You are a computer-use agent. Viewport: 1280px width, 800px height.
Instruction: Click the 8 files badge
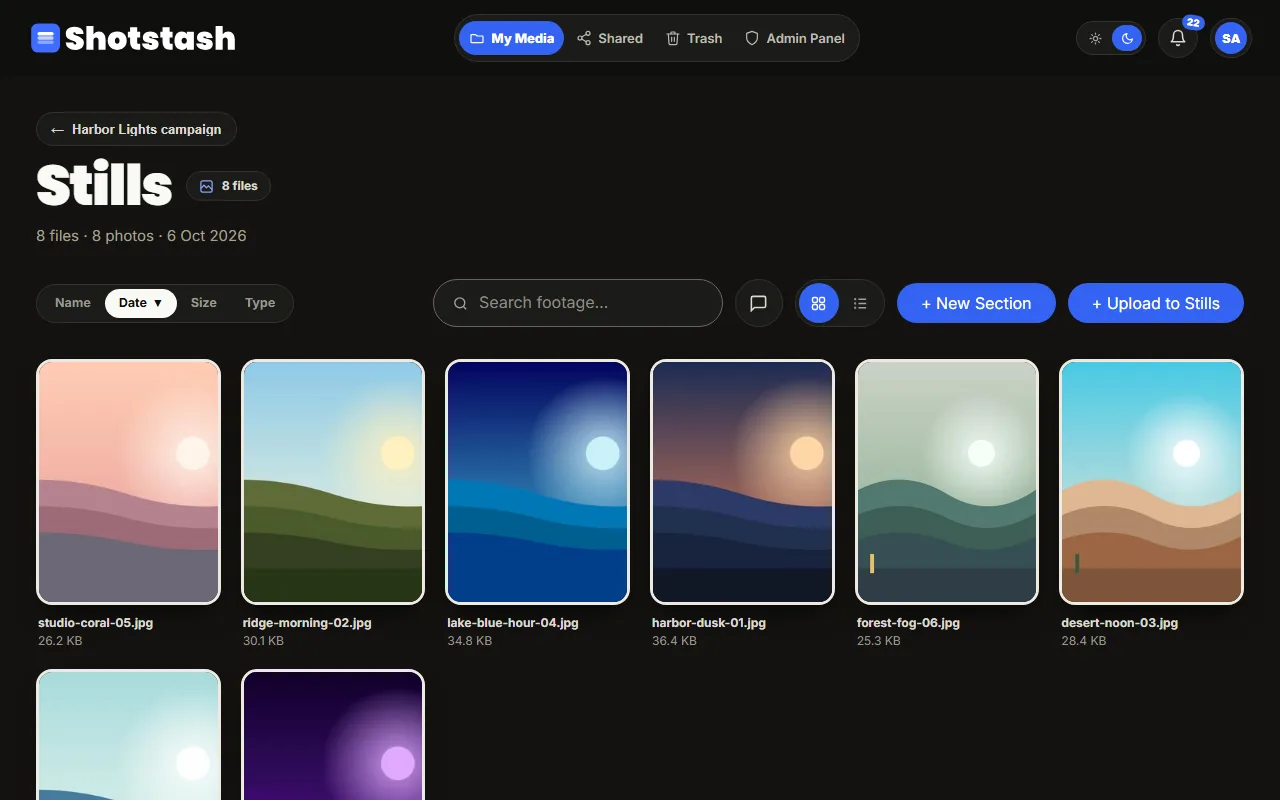229,186
